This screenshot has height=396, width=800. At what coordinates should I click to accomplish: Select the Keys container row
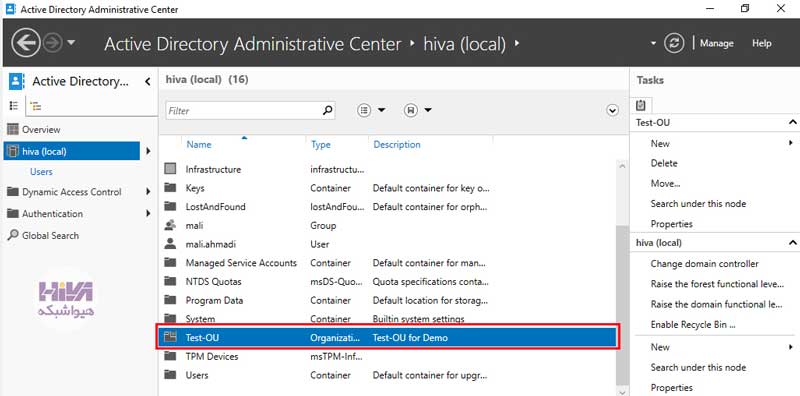(388, 188)
